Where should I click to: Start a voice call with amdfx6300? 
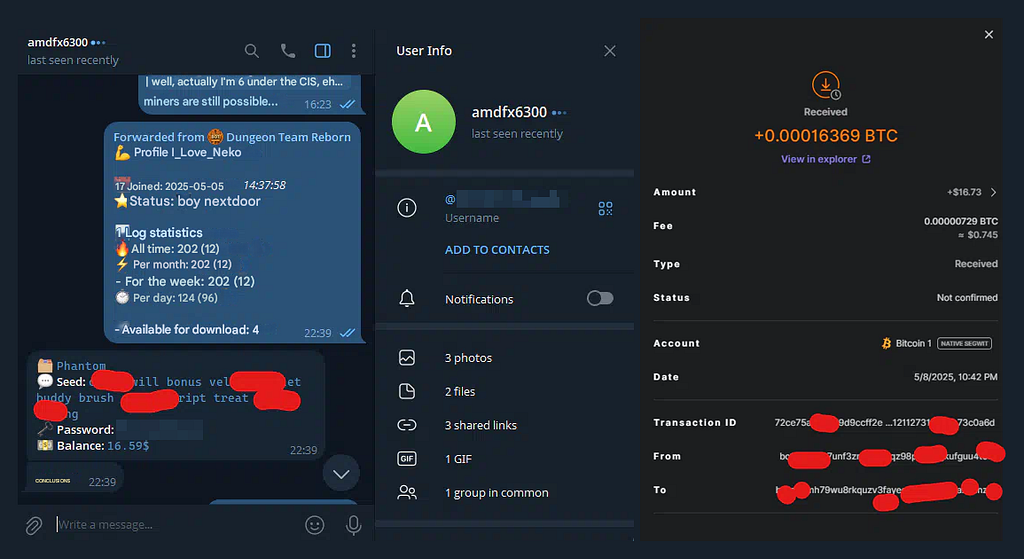point(287,50)
